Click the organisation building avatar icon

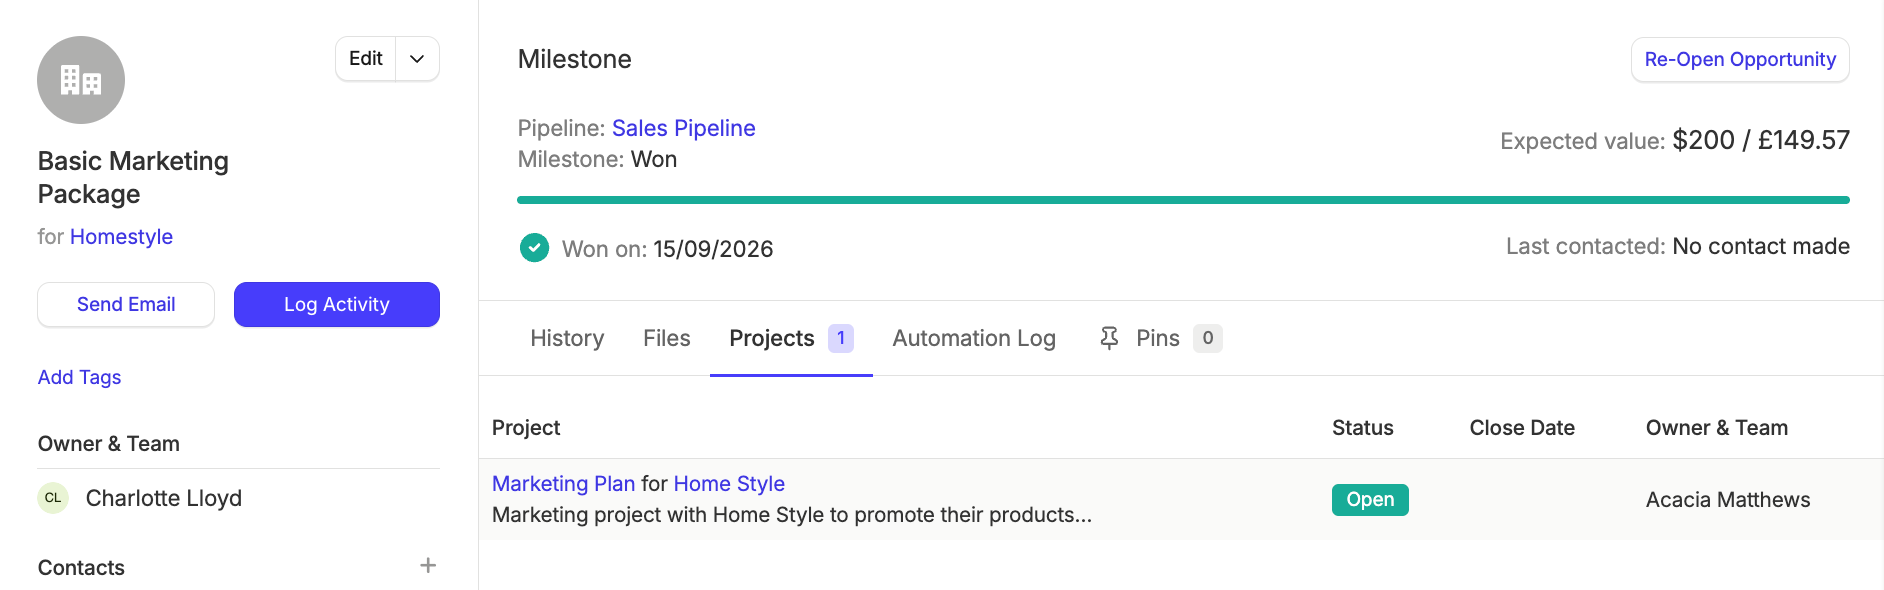point(81,80)
